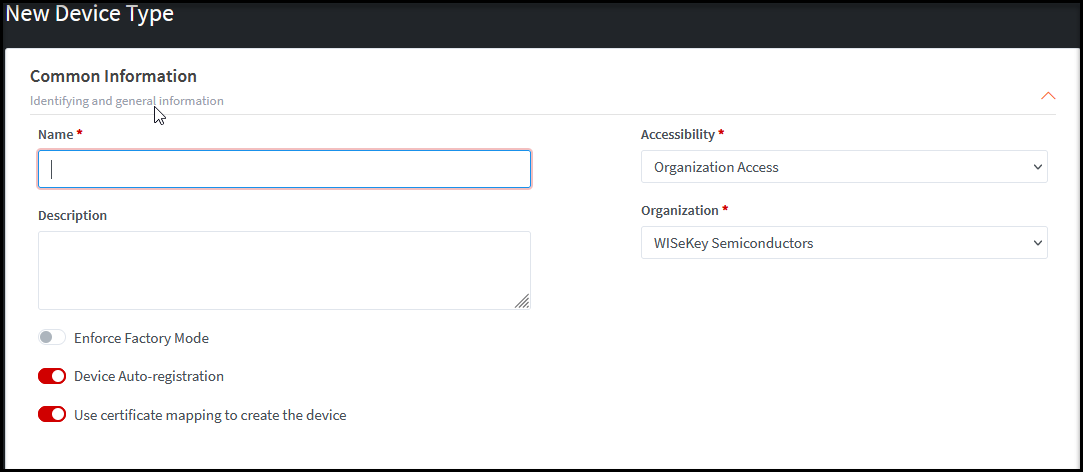Click the Device Auto-registration label text
1083x472 pixels.
[149, 376]
